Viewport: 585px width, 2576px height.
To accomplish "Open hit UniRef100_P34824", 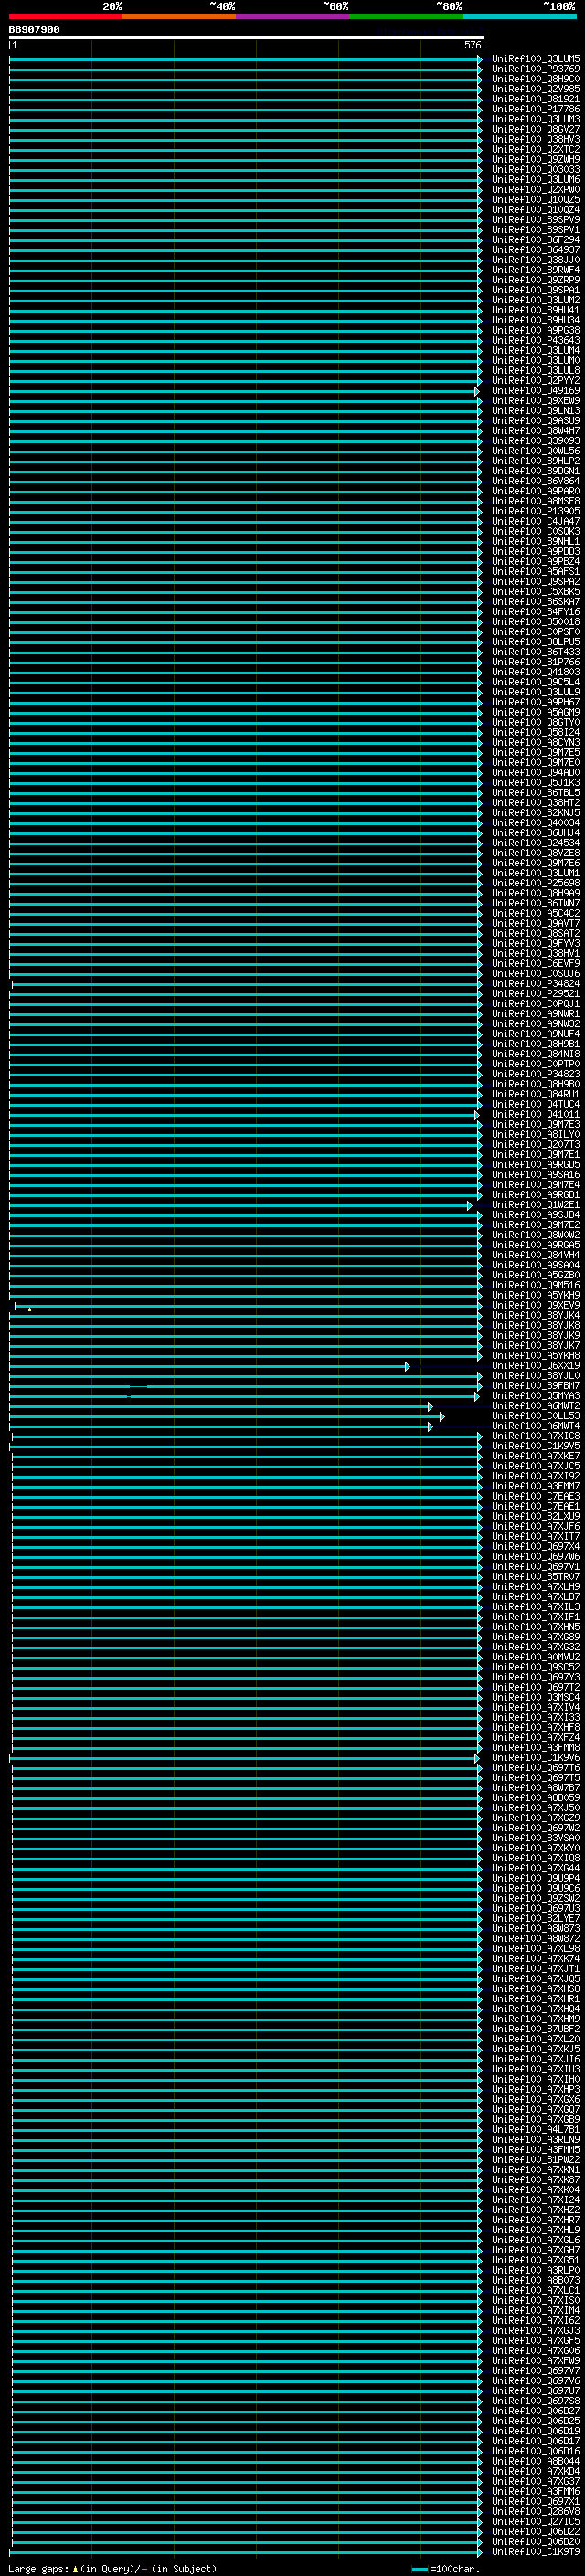I will click(x=536, y=984).
